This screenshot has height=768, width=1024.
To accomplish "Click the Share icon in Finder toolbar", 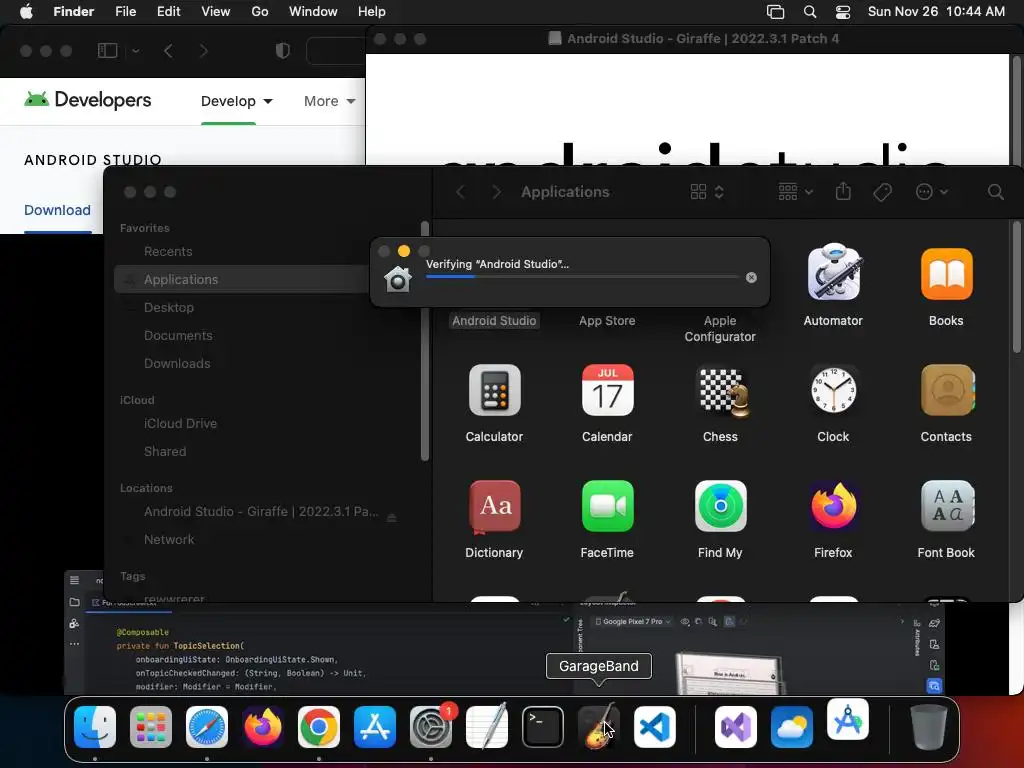I will 843,191.
